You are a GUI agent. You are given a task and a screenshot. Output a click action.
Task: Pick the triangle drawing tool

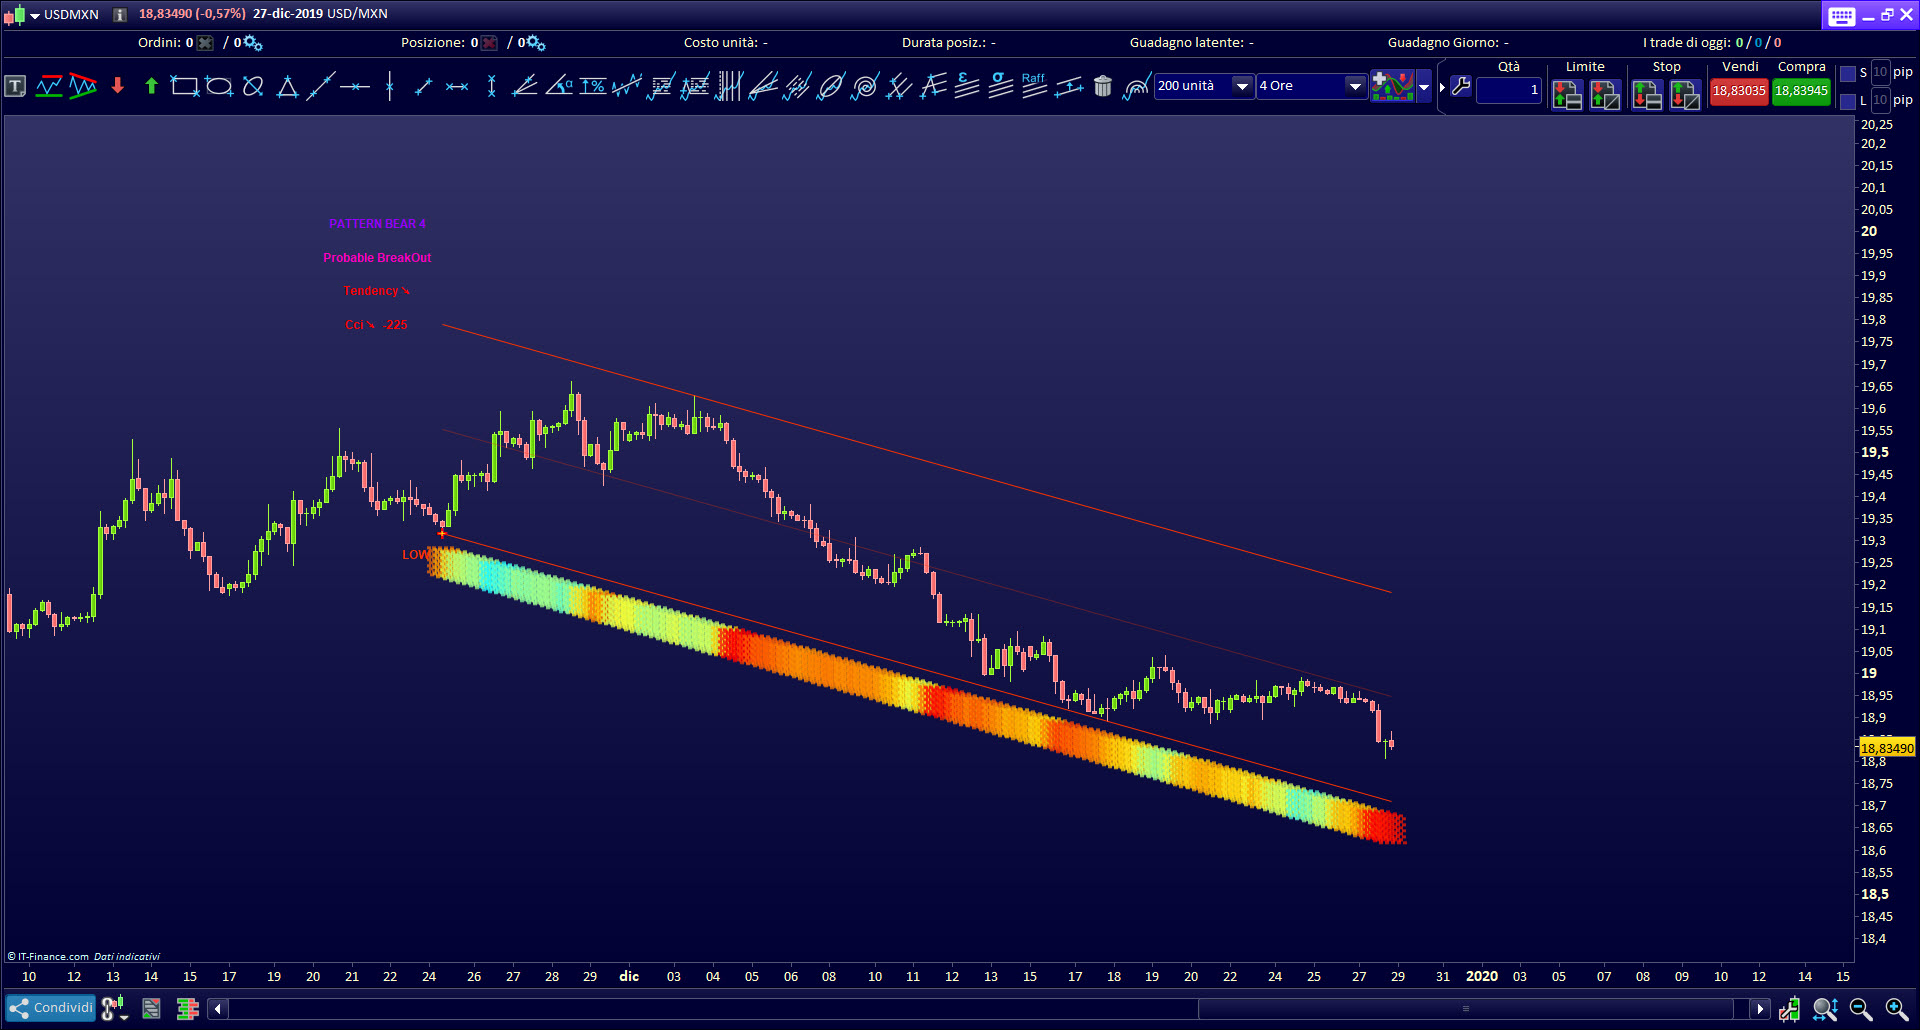click(287, 87)
